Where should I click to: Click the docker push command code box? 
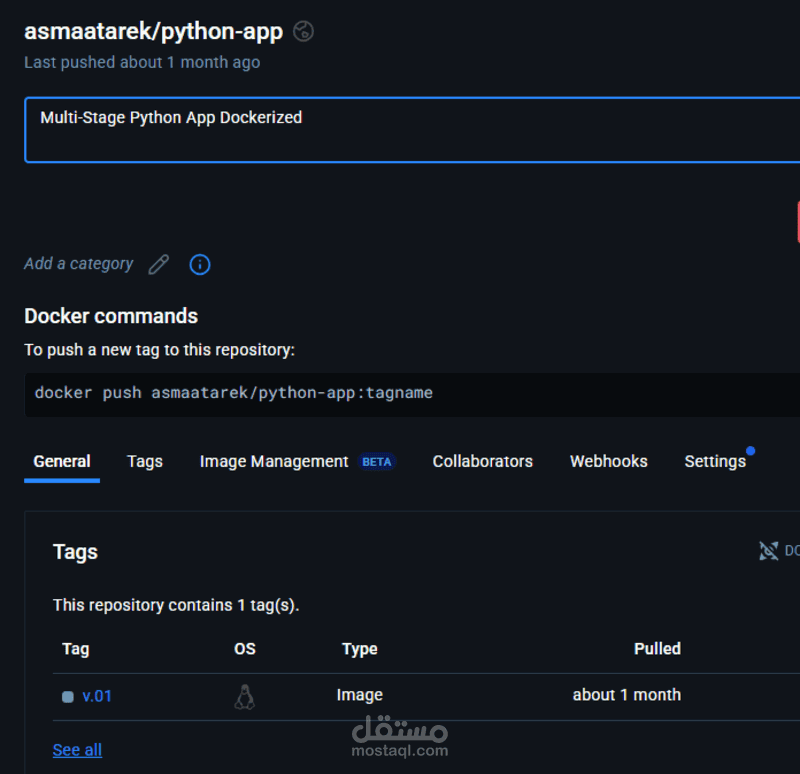pyautogui.click(x=412, y=394)
